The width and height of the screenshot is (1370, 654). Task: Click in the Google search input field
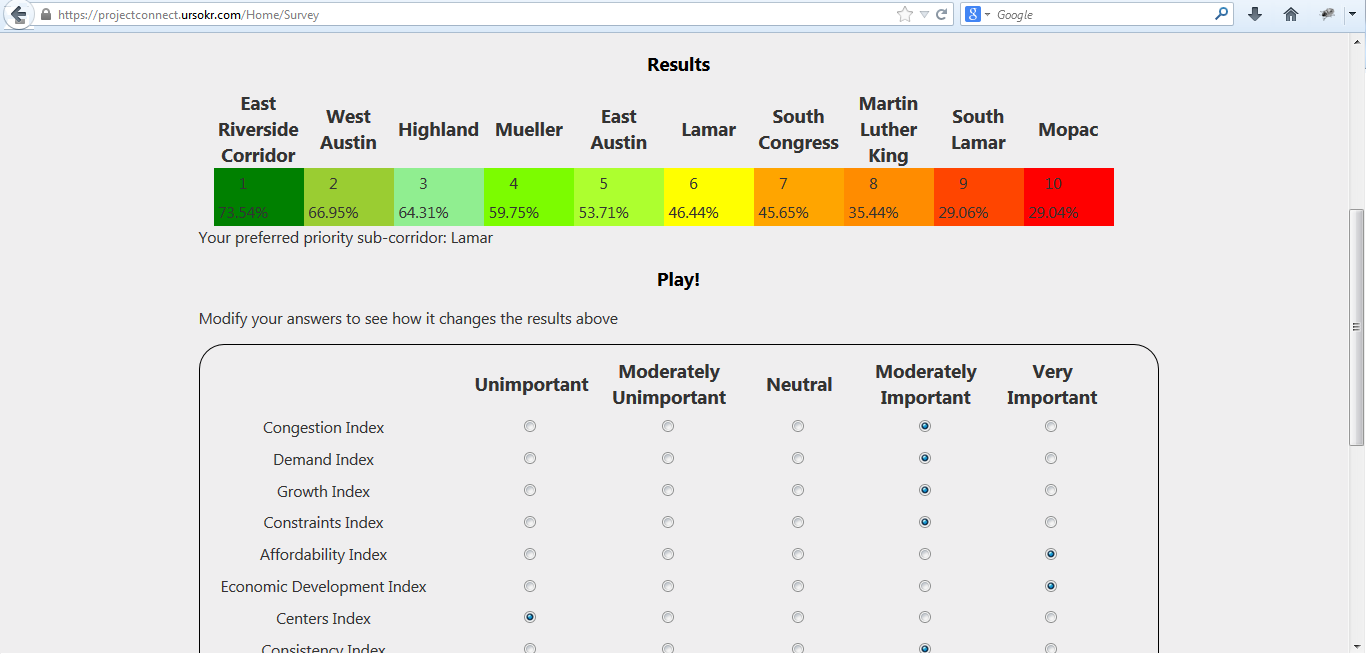click(x=1100, y=15)
